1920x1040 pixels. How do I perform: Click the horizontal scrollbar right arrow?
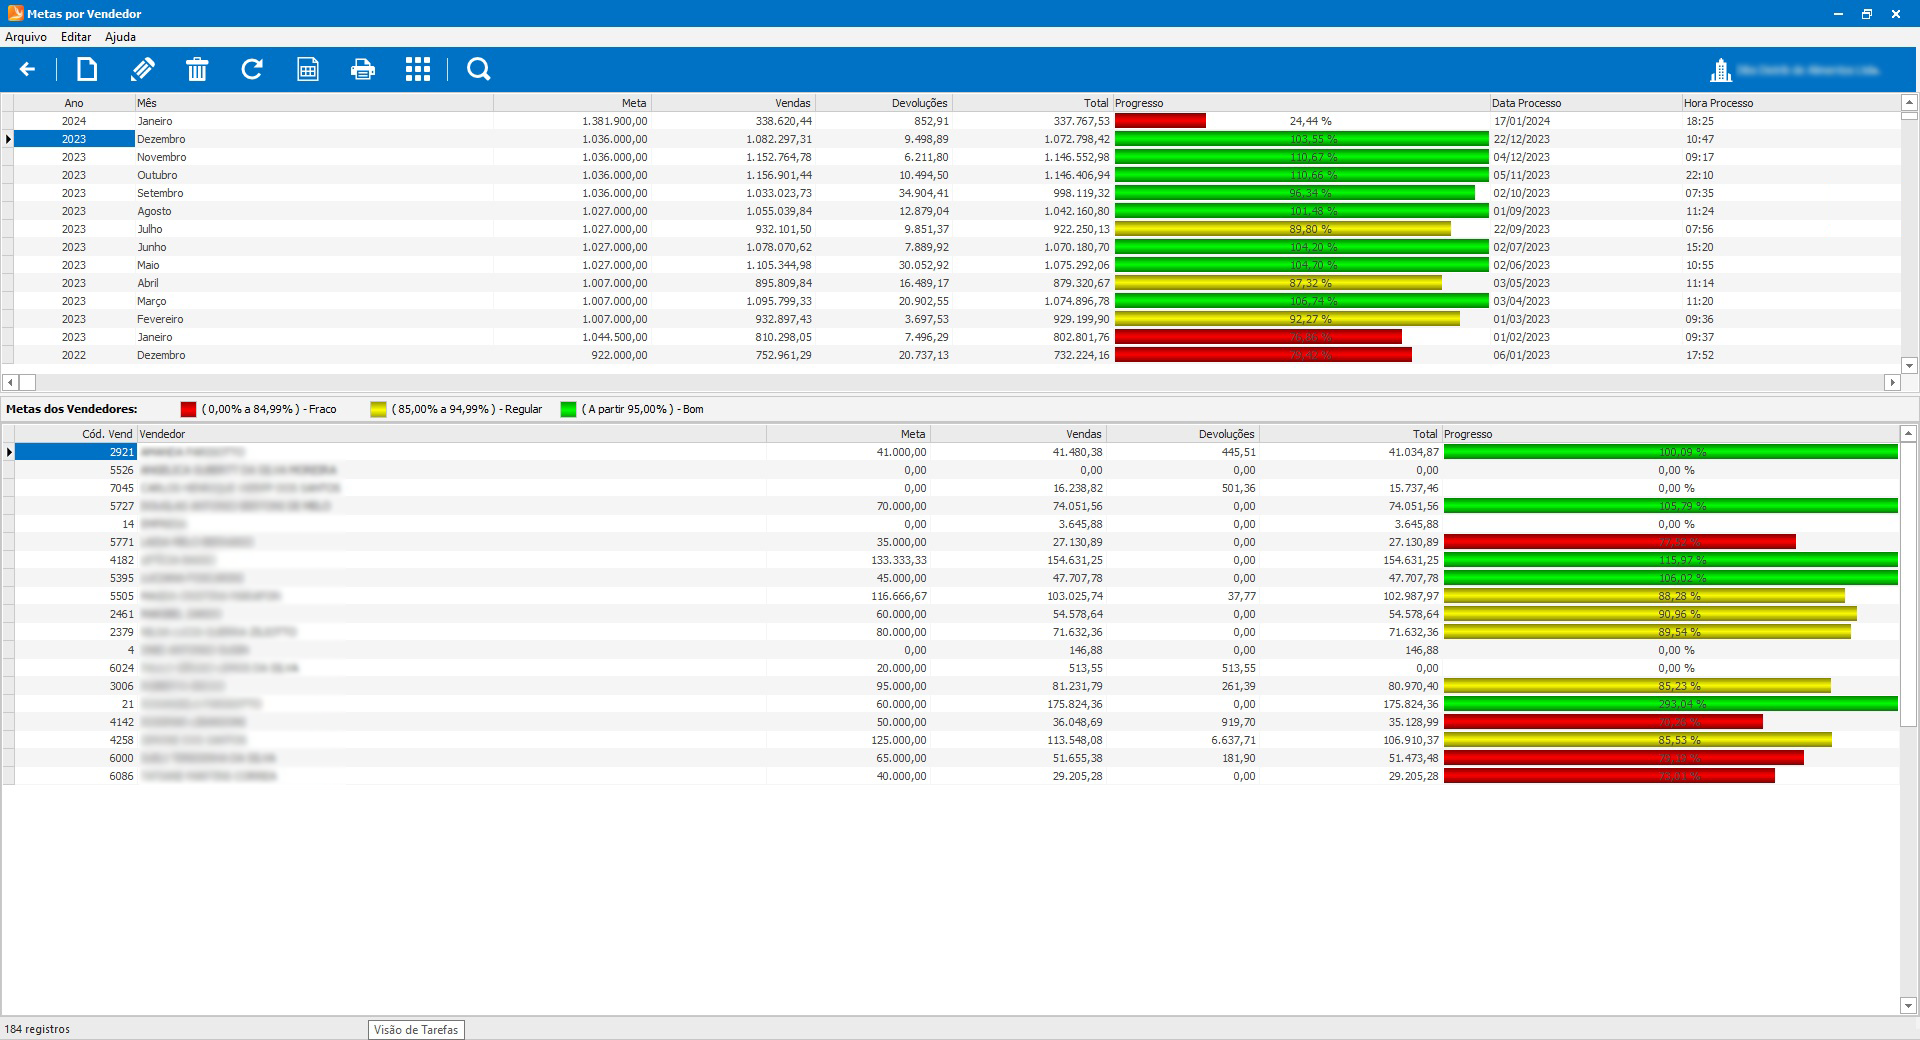click(1891, 382)
